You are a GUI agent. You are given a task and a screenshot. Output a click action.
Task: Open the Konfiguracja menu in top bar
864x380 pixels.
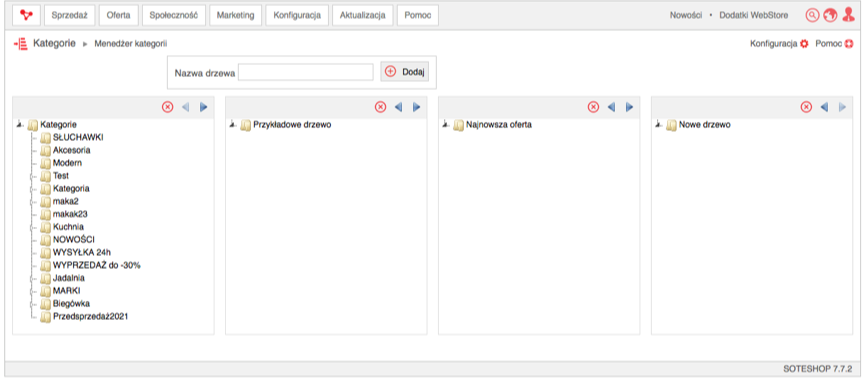tap(297, 15)
